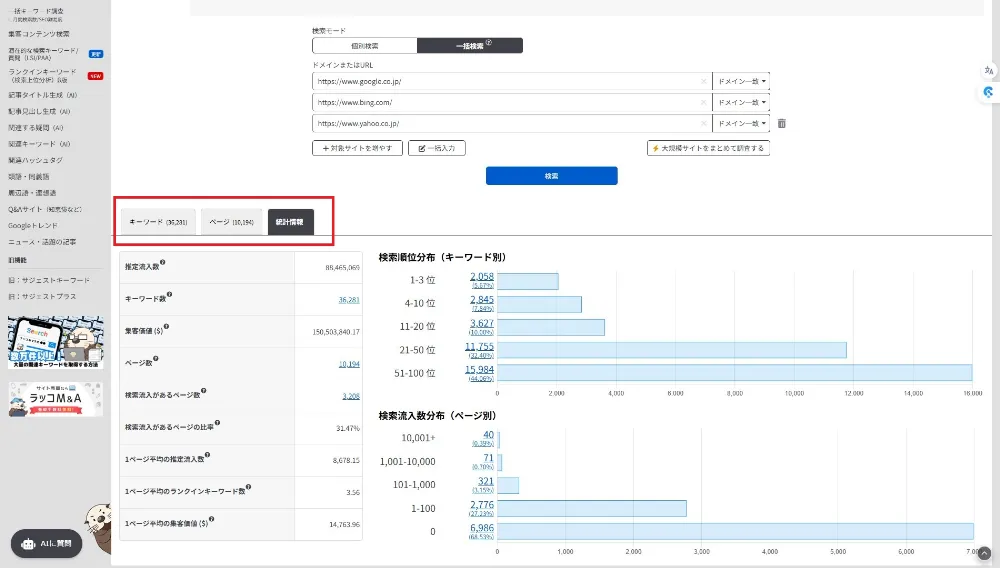Select the 一括検索 search mode
Image resolution: width=1000 pixels, height=568 pixels.
tap(470, 46)
